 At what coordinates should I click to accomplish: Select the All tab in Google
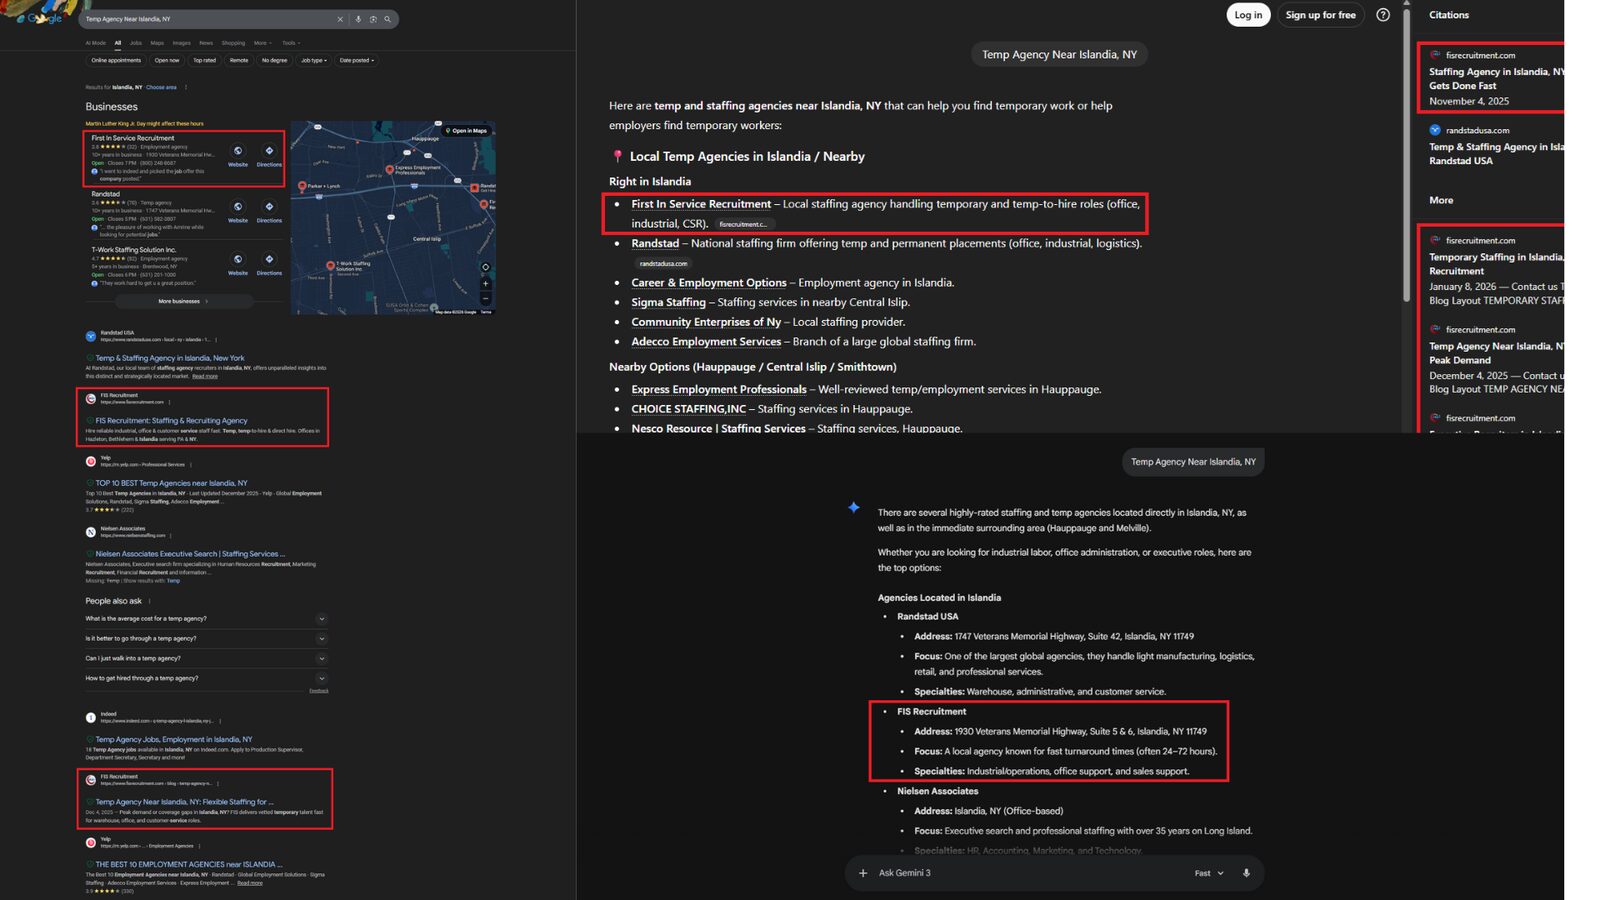[118, 43]
